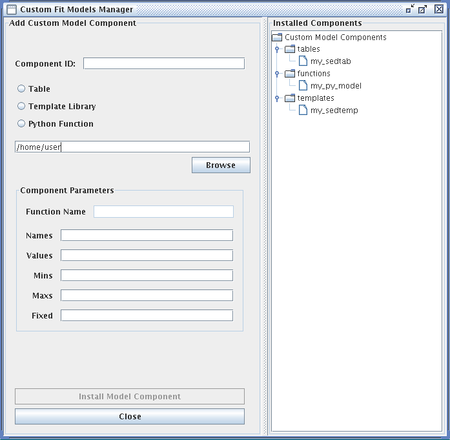Image resolution: width=450 pixels, height=440 pixels.
Task: Click the window icon in title bar
Action: [12, 9]
